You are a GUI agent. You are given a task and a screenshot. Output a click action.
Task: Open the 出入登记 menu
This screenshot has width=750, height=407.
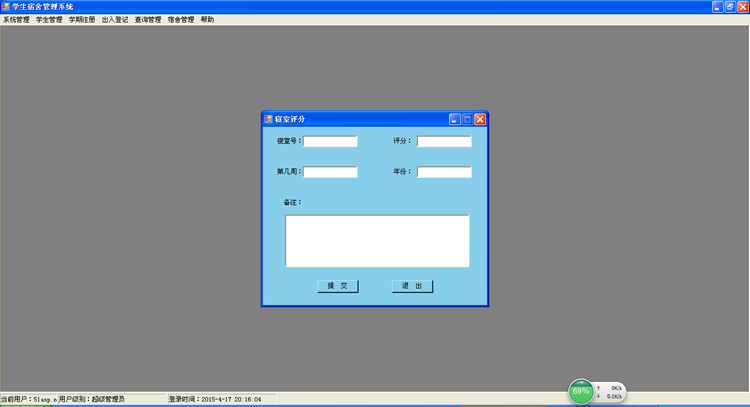point(115,20)
